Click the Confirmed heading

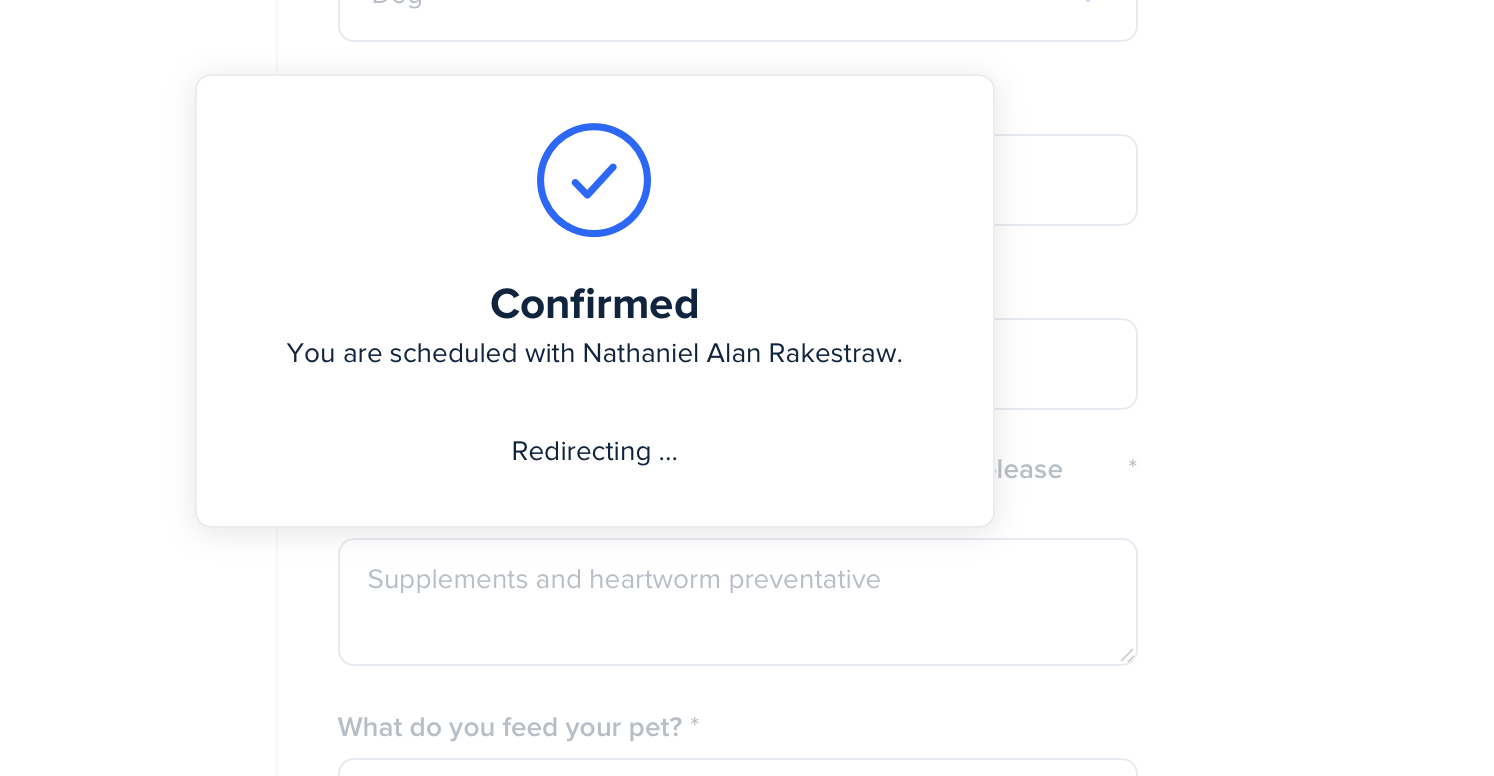click(594, 304)
